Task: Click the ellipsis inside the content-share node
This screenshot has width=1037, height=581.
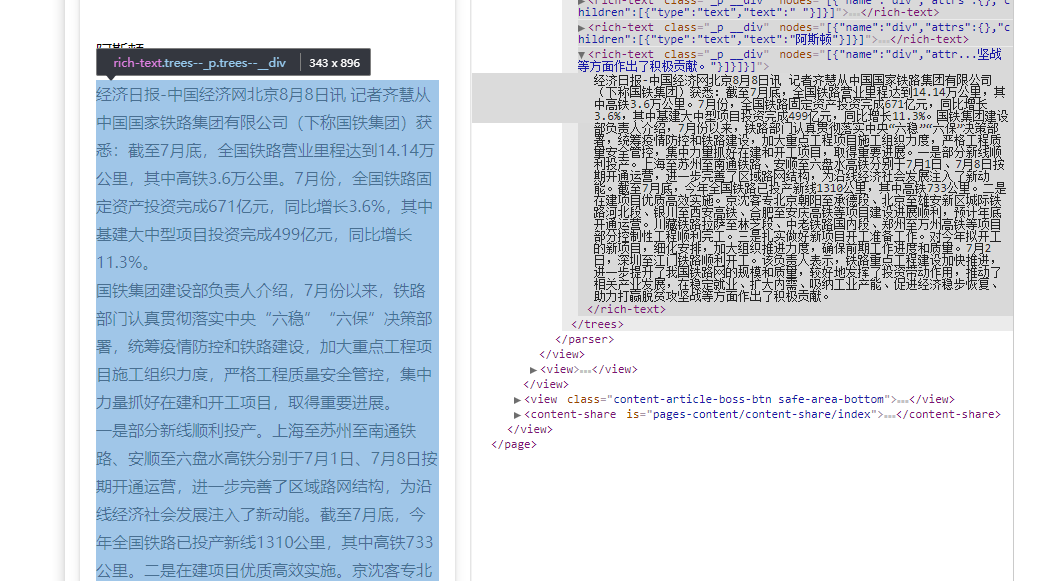Action: (x=890, y=415)
